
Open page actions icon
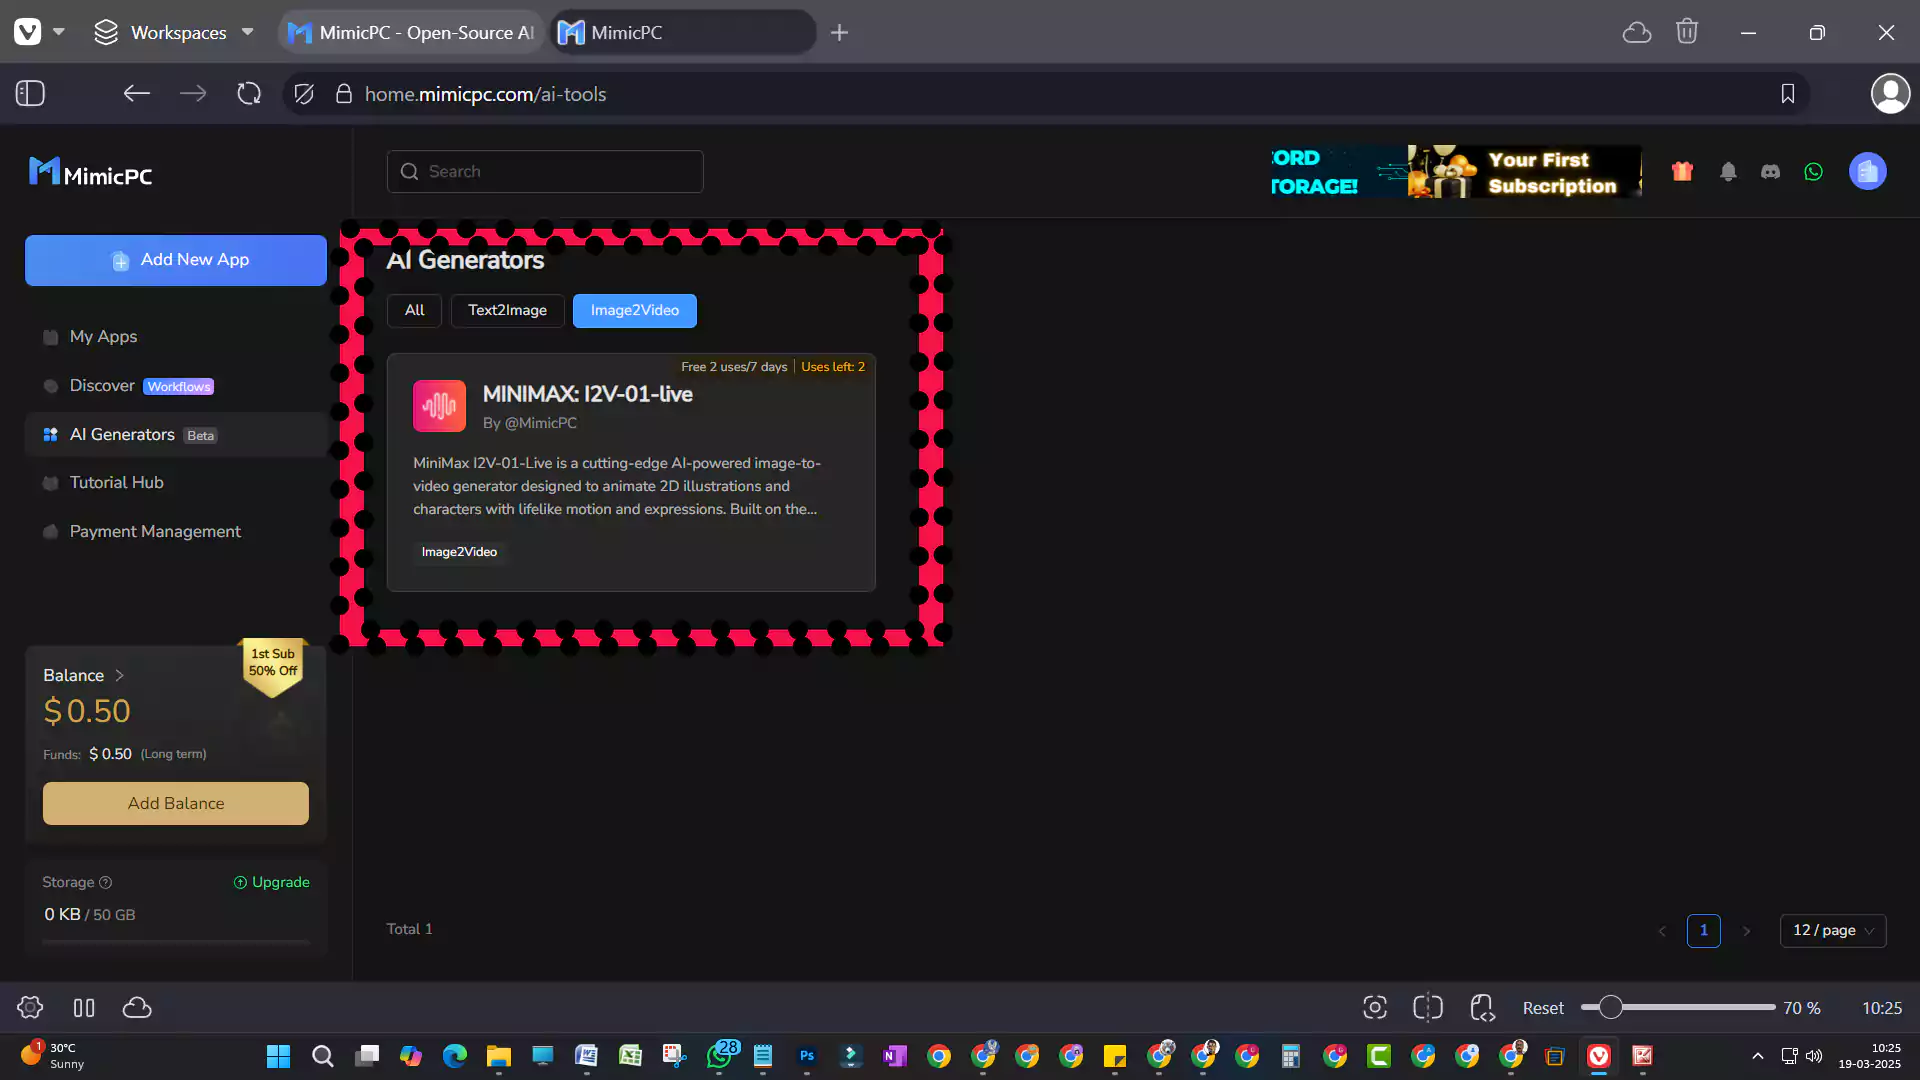pyautogui.click(x=1482, y=1008)
